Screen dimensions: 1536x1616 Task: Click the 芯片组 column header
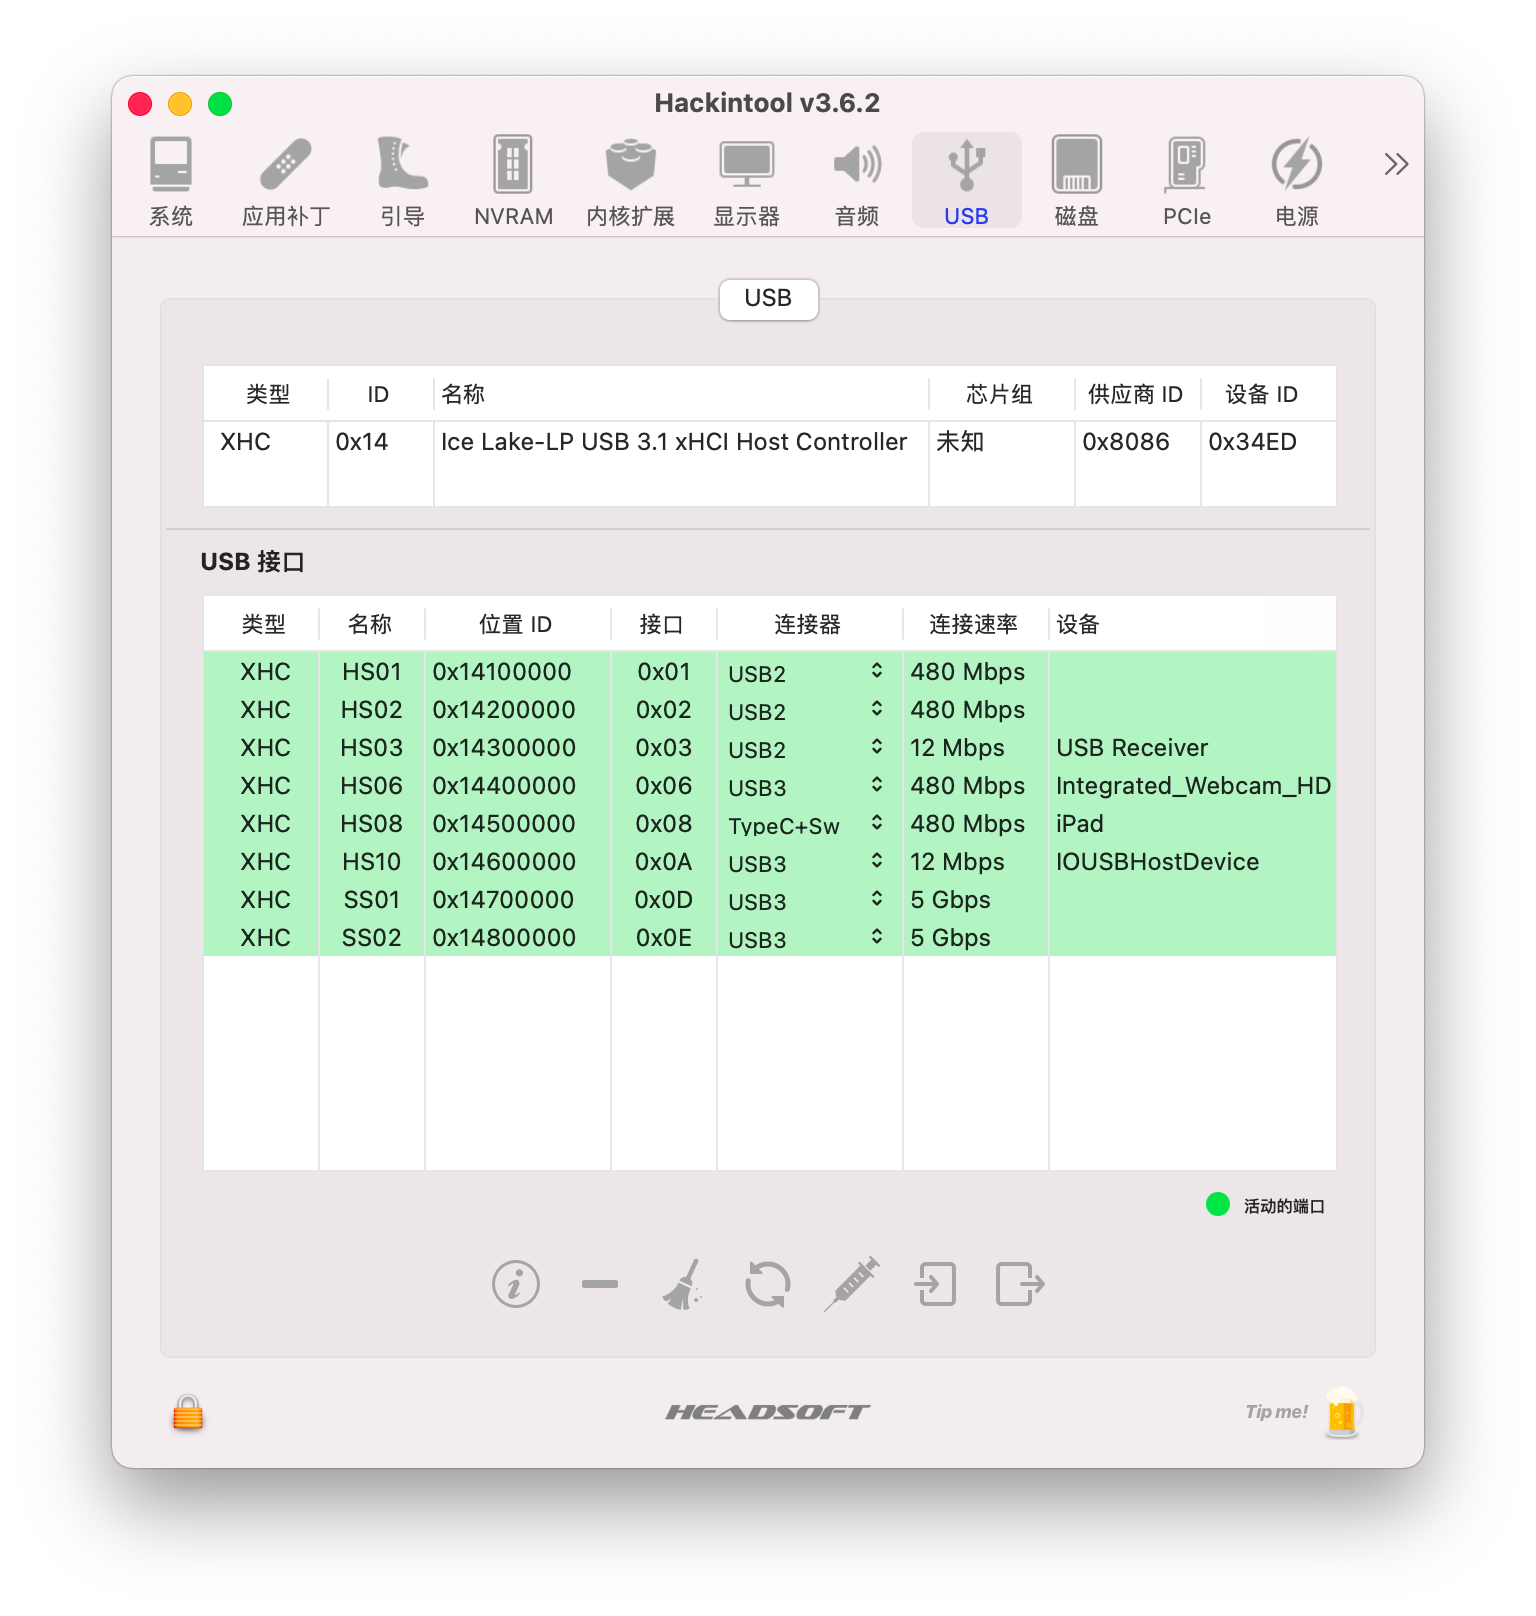1001,394
